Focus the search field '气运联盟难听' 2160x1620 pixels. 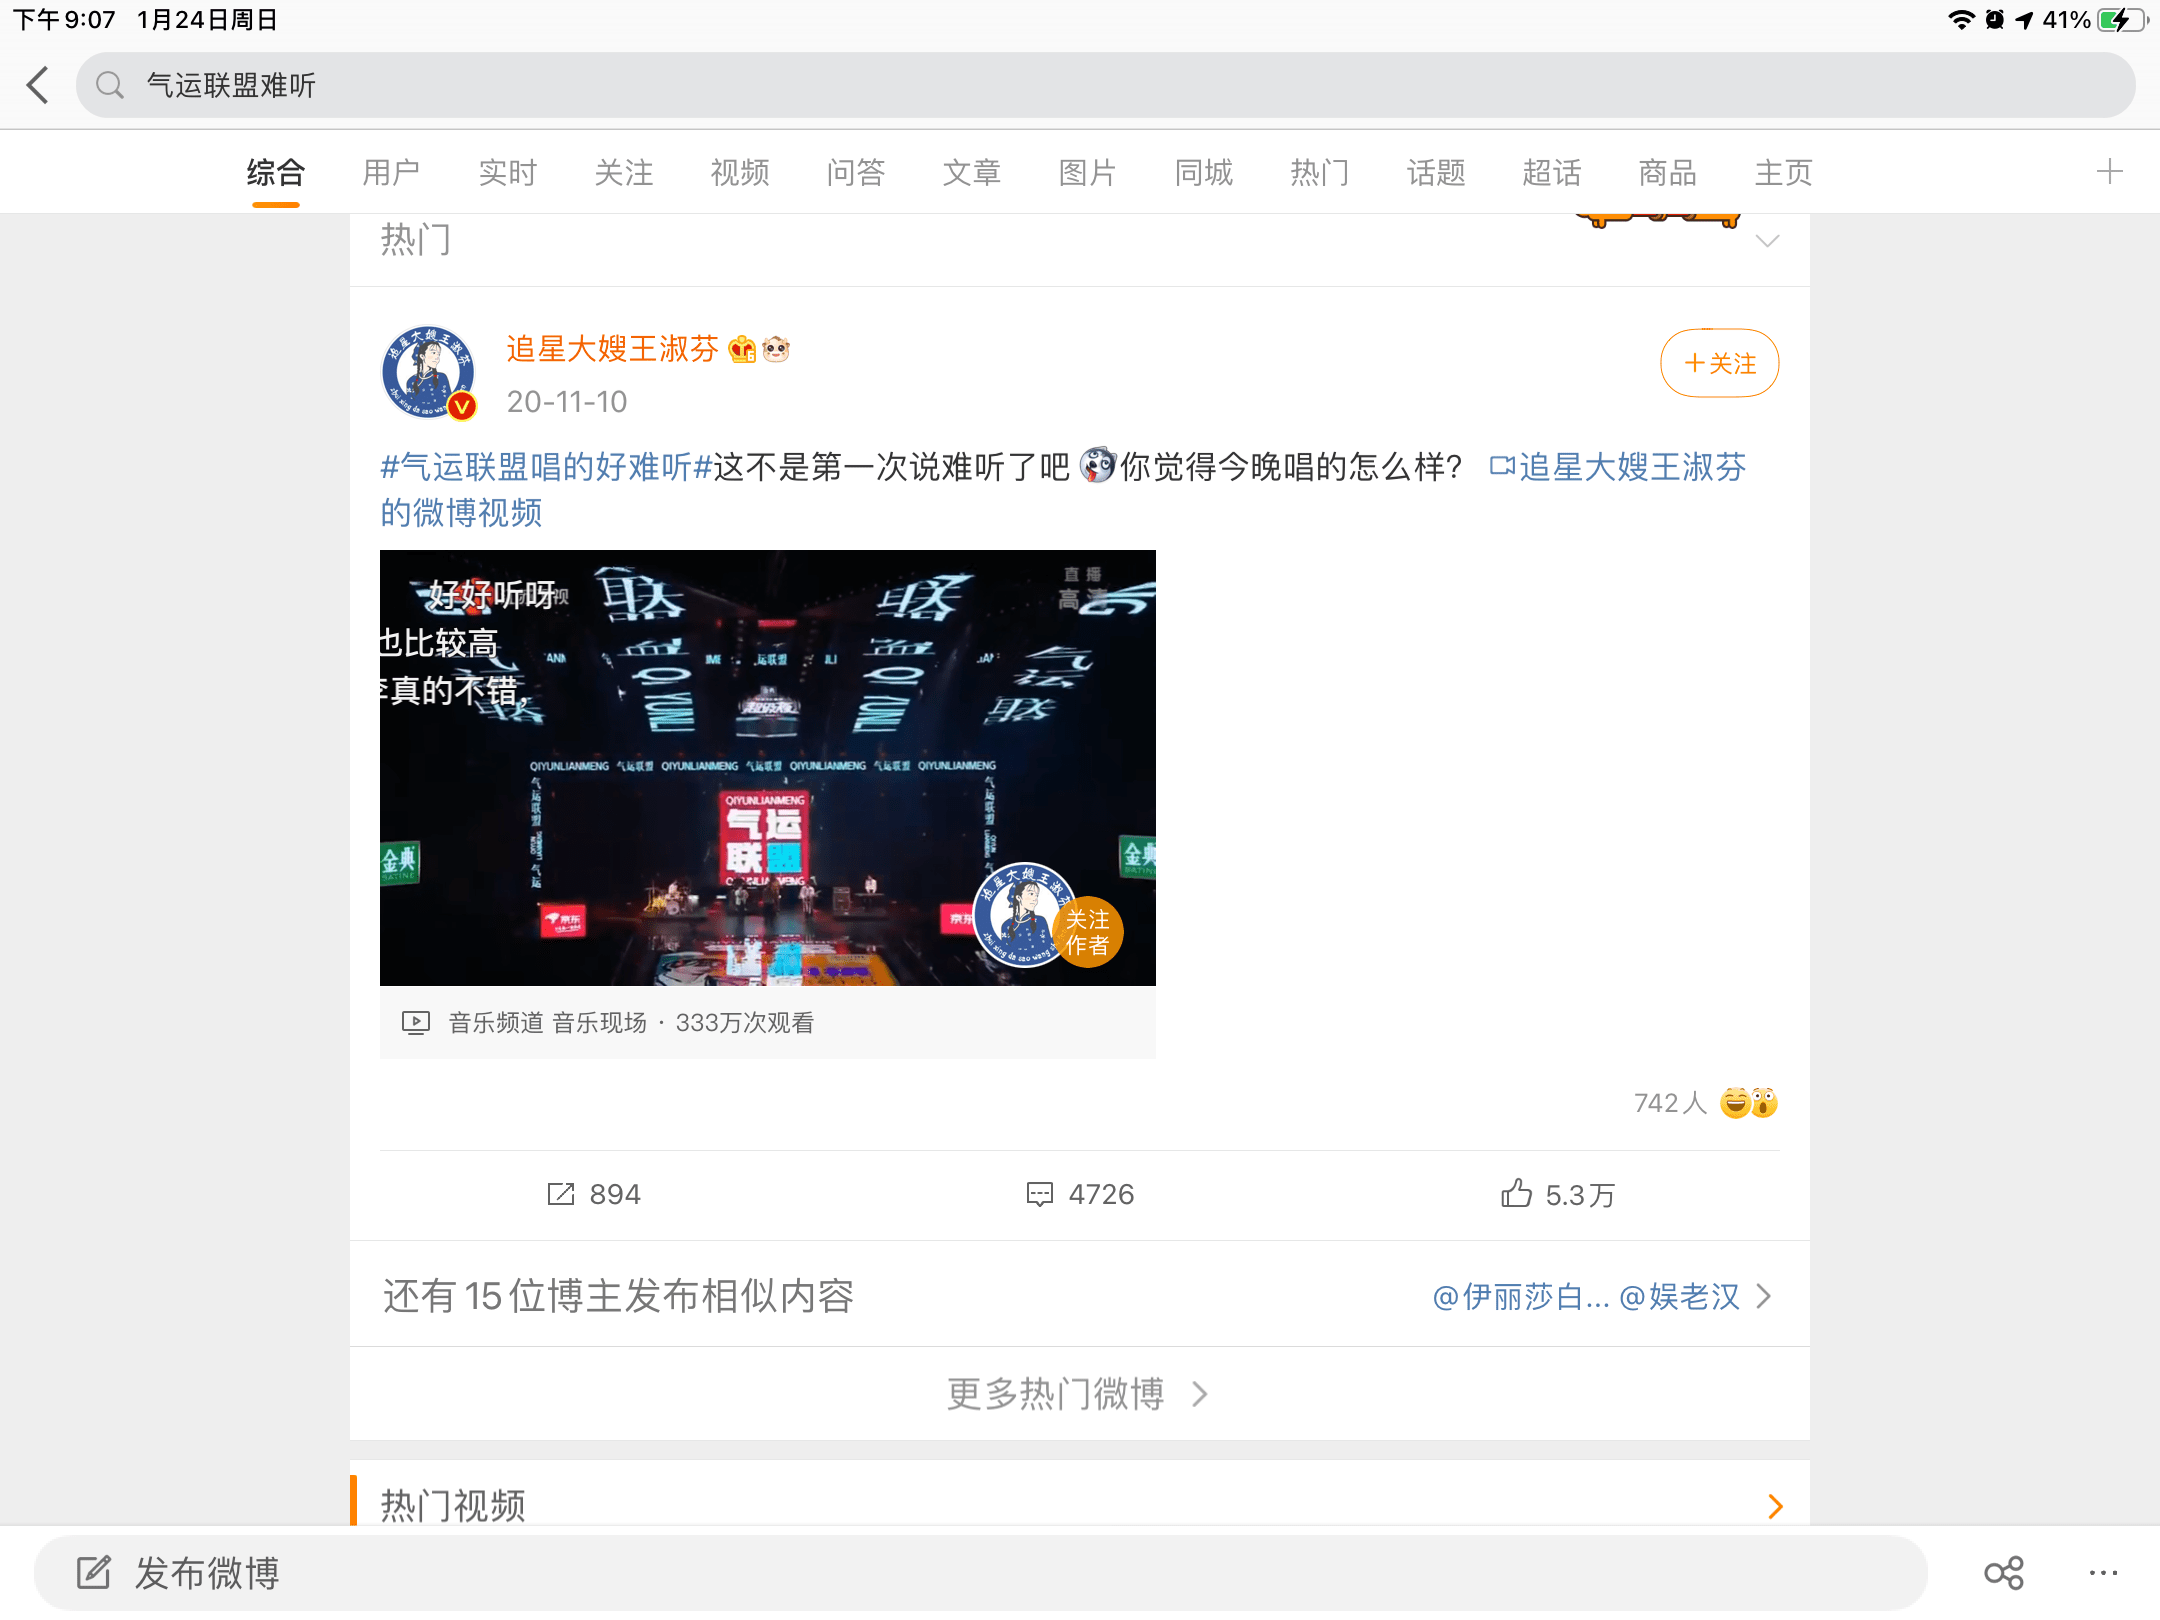[1105, 85]
